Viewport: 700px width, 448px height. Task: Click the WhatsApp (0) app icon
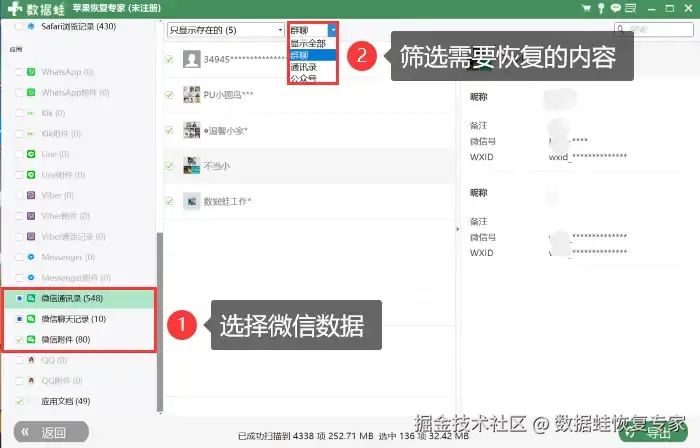(x=31, y=72)
